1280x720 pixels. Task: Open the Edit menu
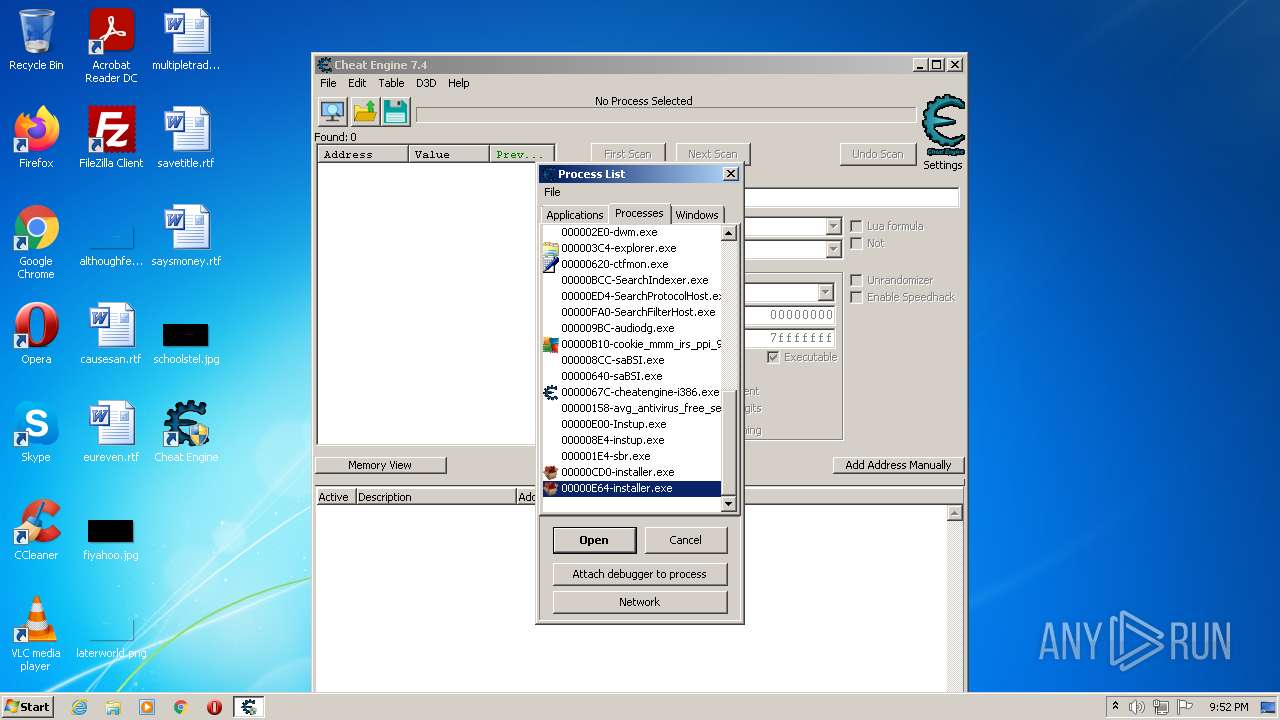click(357, 83)
